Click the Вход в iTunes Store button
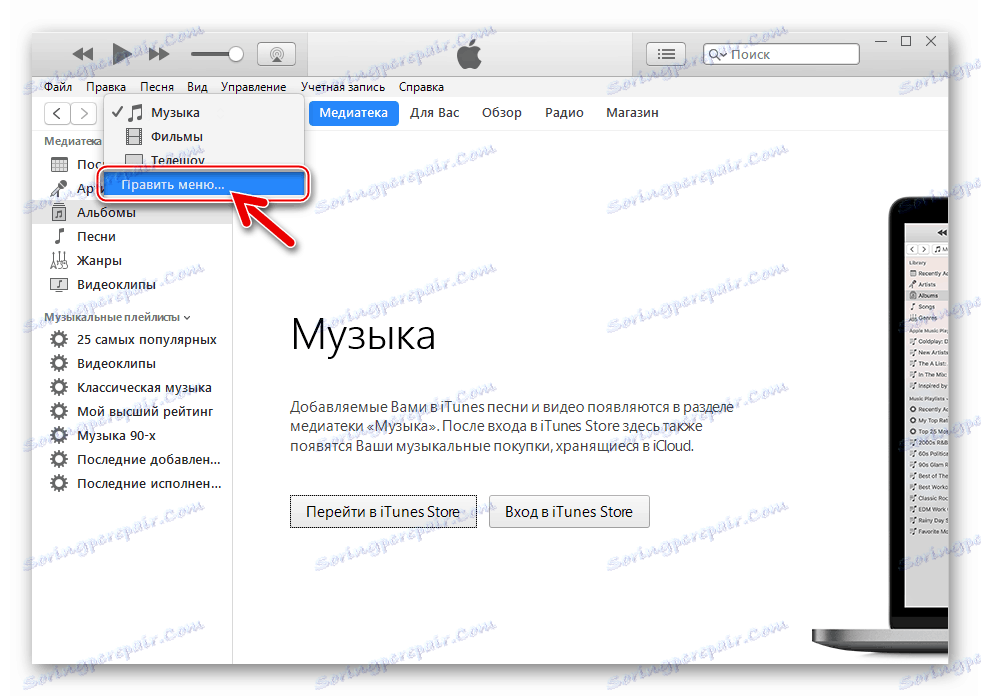Screen dimensions: 981x696 pos(569,512)
